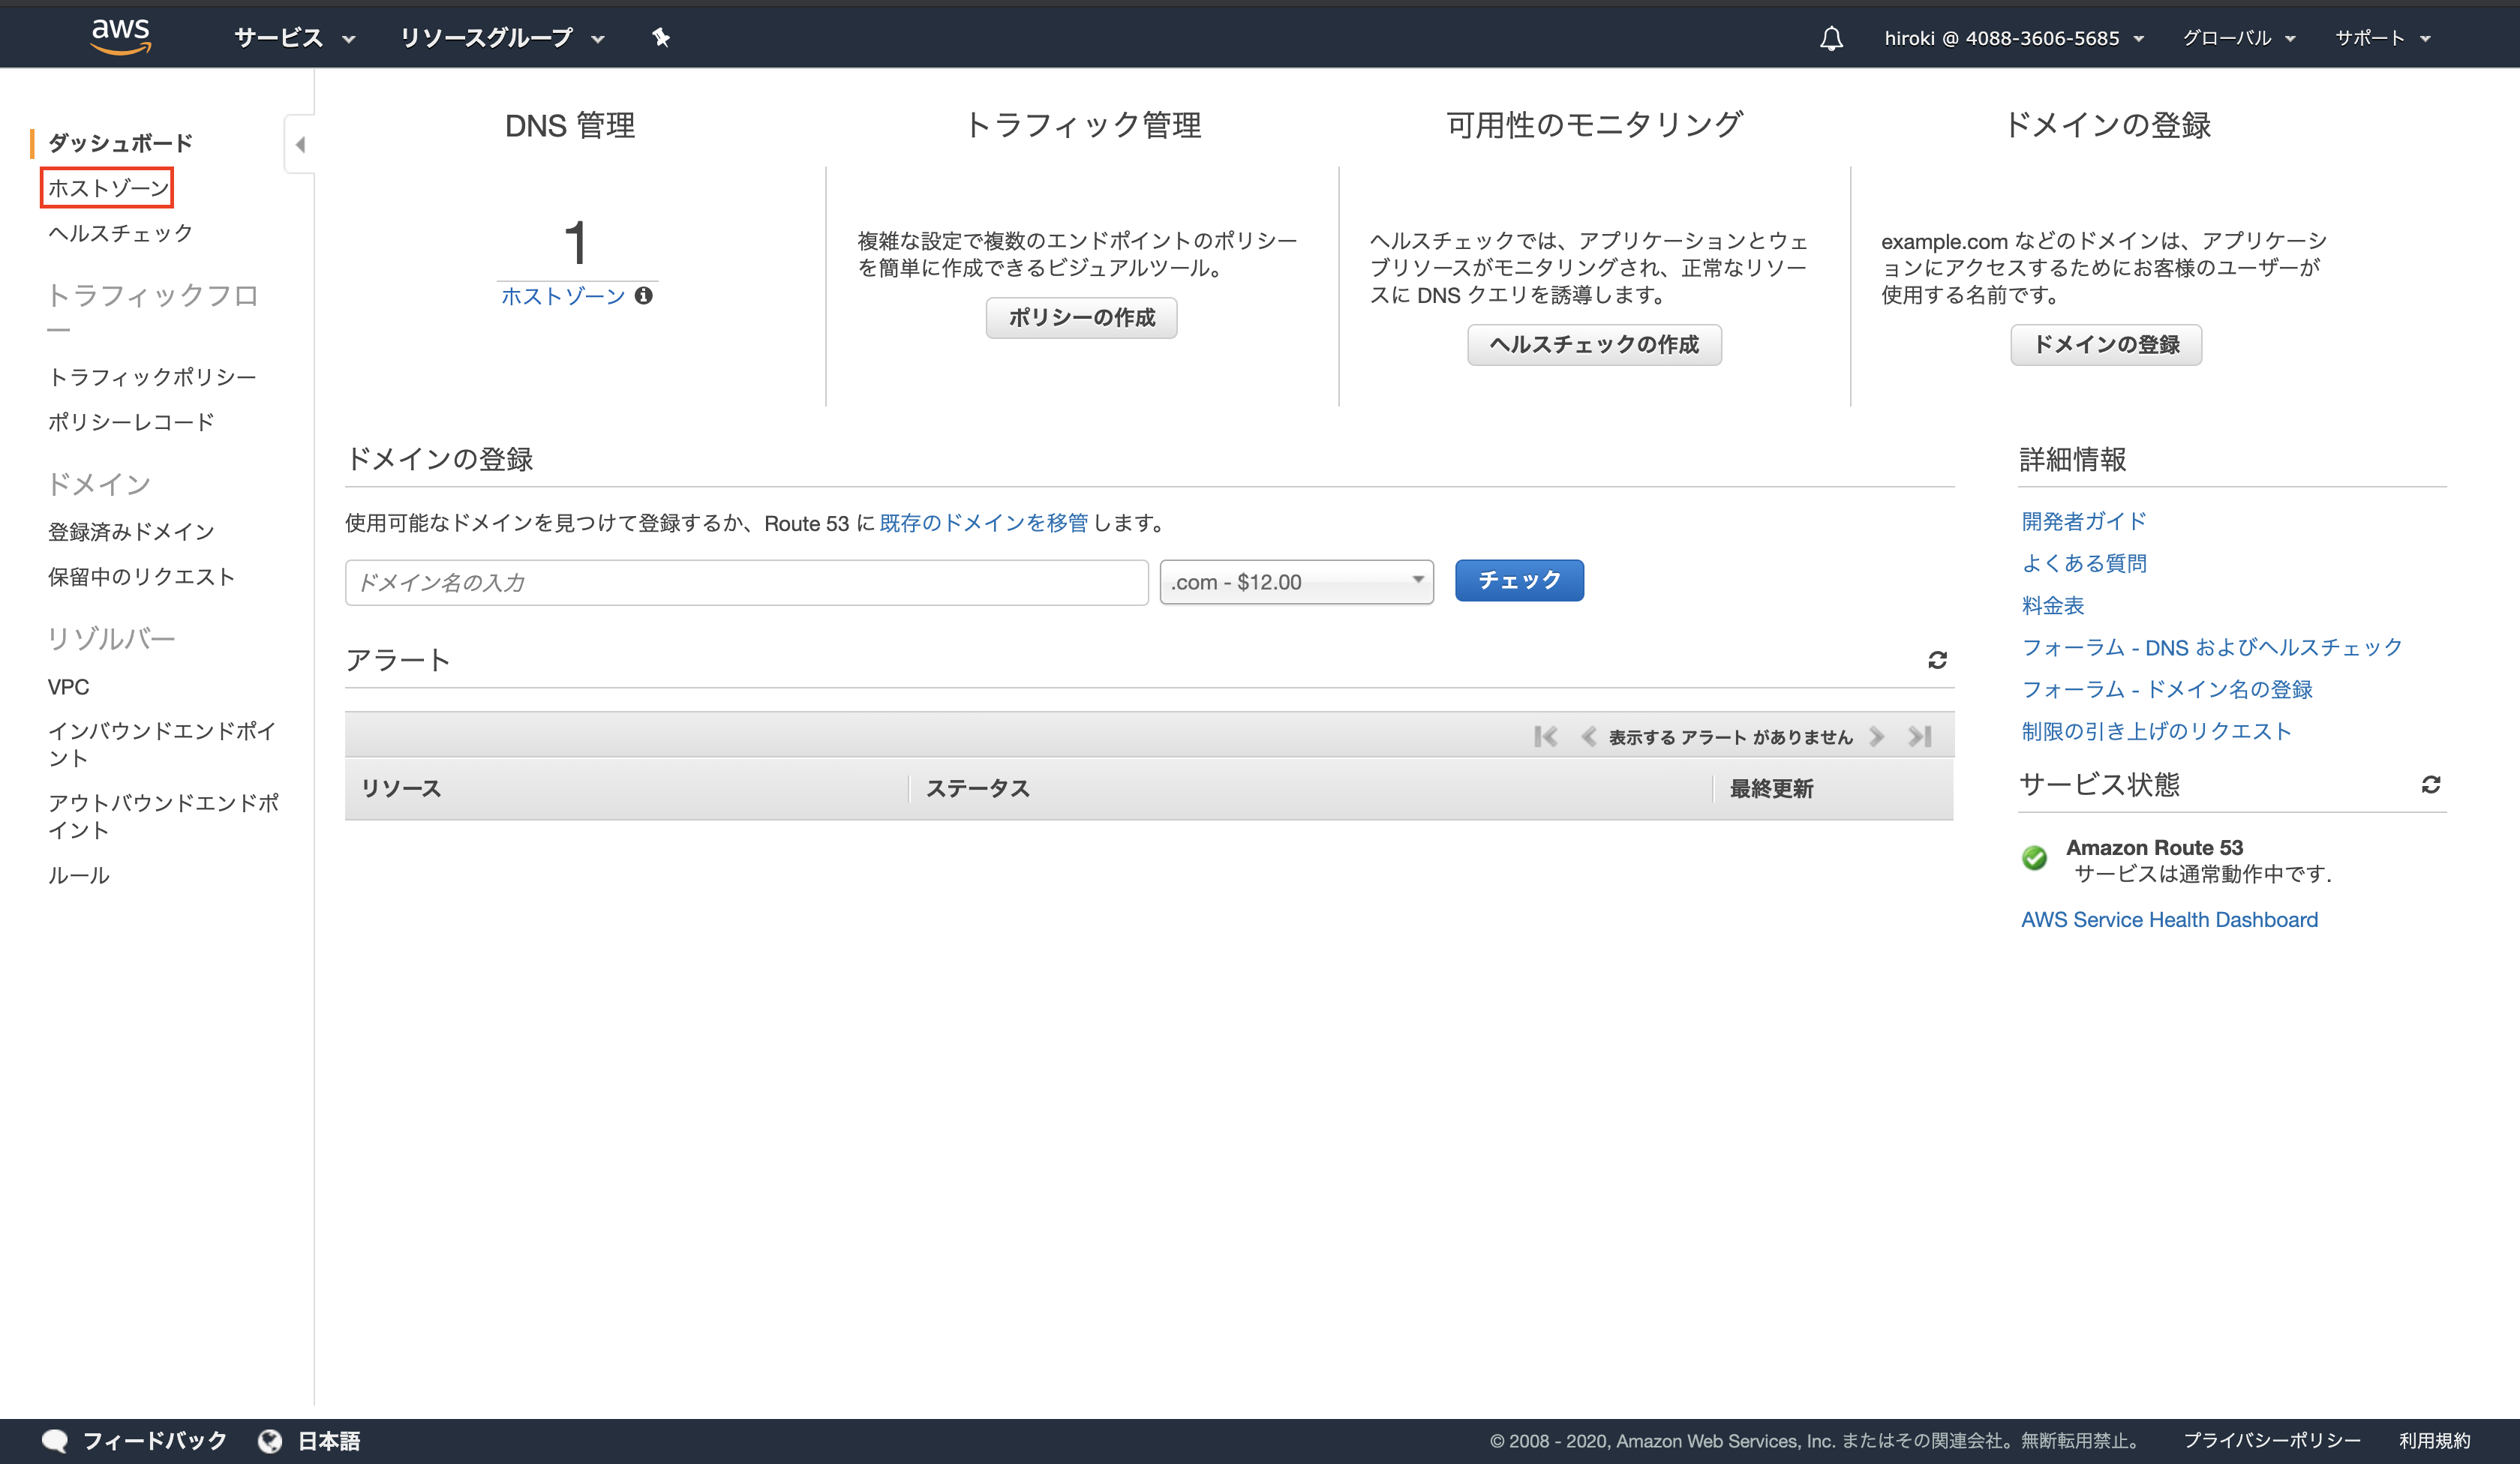This screenshot has height=1464, width=2520.
Task: Jump to the last page of alerts
Action: tap(1919, 736)
